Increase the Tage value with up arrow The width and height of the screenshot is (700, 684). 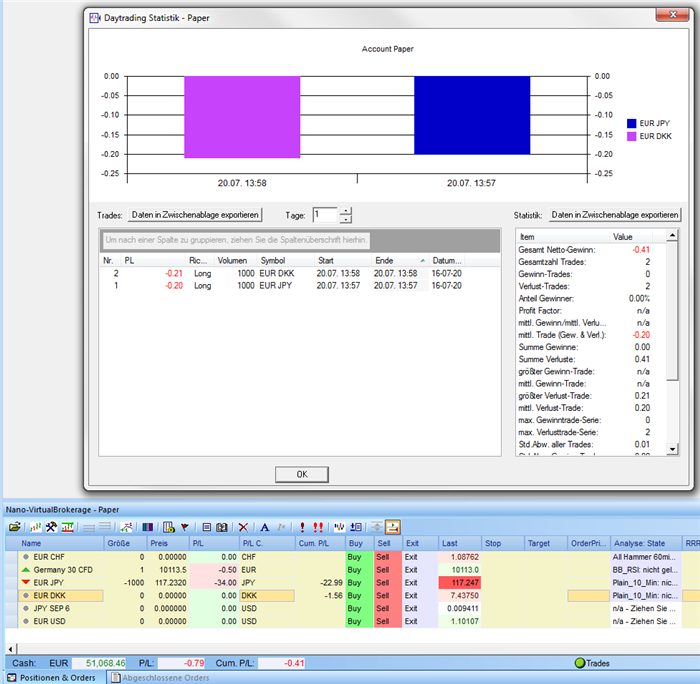pos(346,210)
